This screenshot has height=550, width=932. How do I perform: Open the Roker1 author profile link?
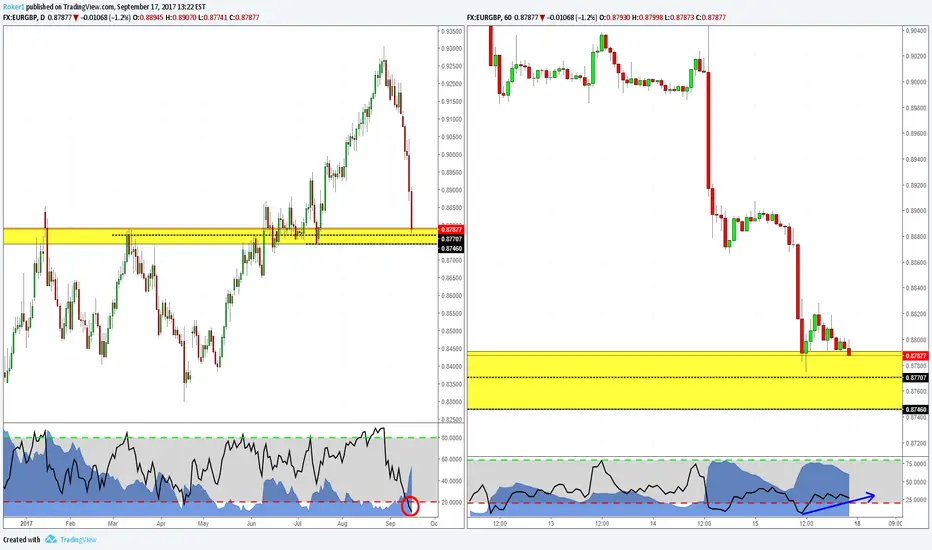coord(13,7)
